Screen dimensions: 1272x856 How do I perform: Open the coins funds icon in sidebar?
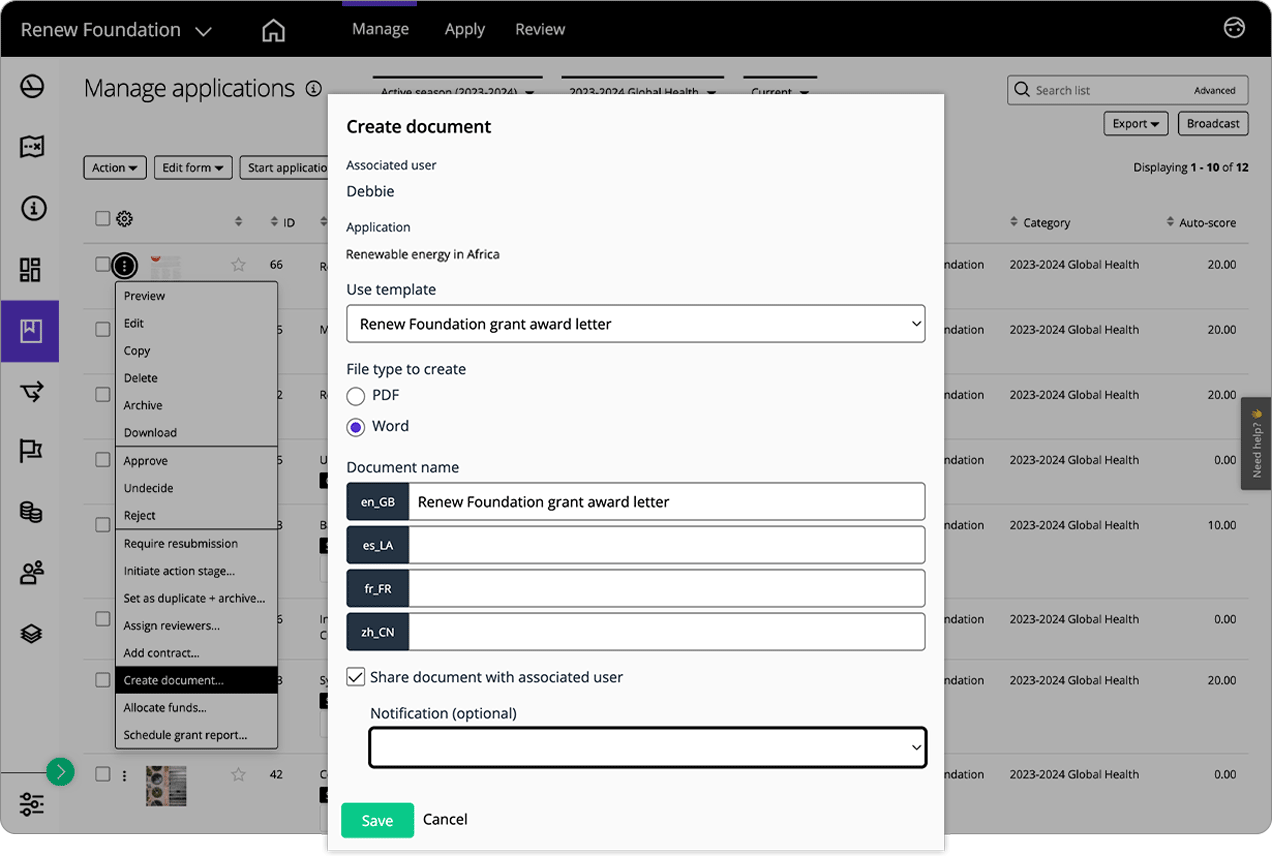click(x=31, y=512)
